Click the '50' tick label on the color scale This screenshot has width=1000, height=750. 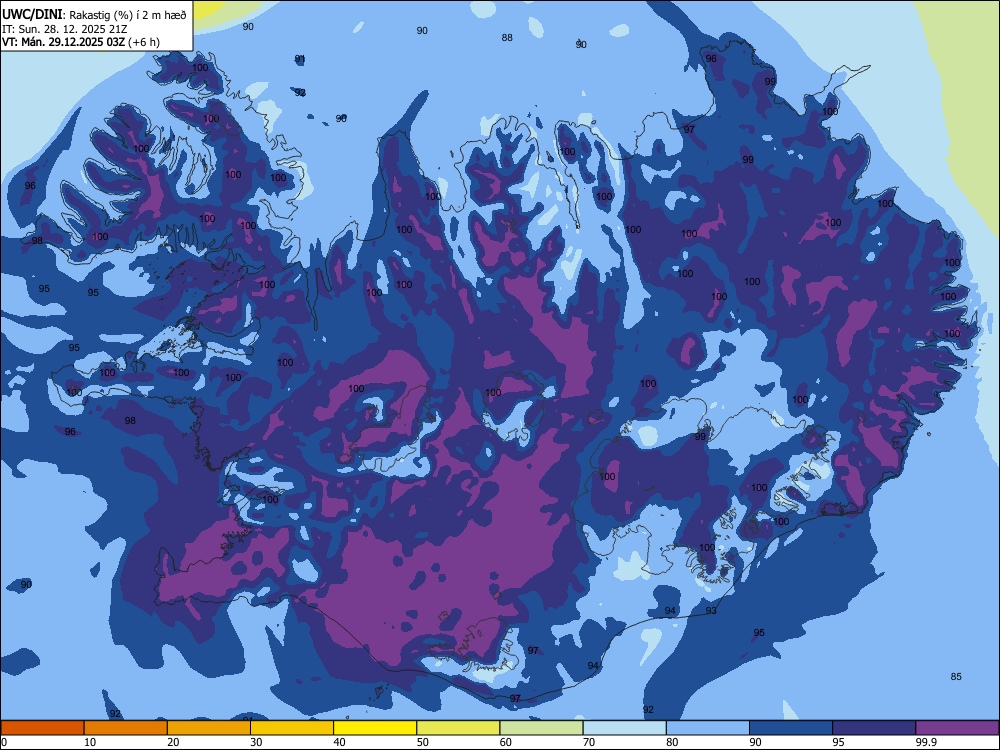(x=423, y=742)
